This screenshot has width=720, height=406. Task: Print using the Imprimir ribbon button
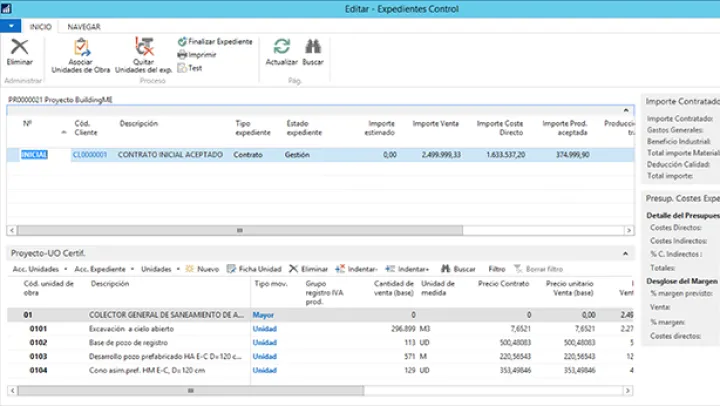(201, 55)
